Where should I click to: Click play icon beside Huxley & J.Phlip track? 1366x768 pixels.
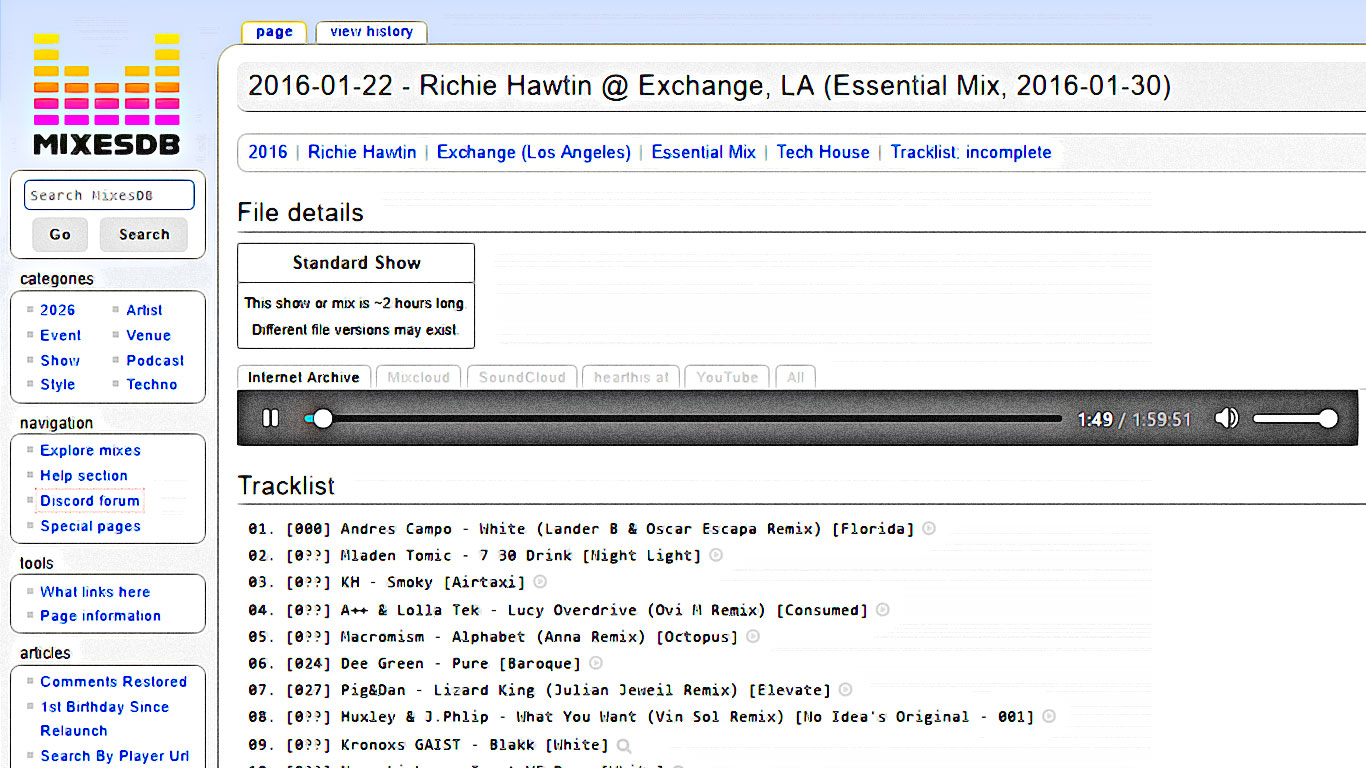(x=1048, y=716)
